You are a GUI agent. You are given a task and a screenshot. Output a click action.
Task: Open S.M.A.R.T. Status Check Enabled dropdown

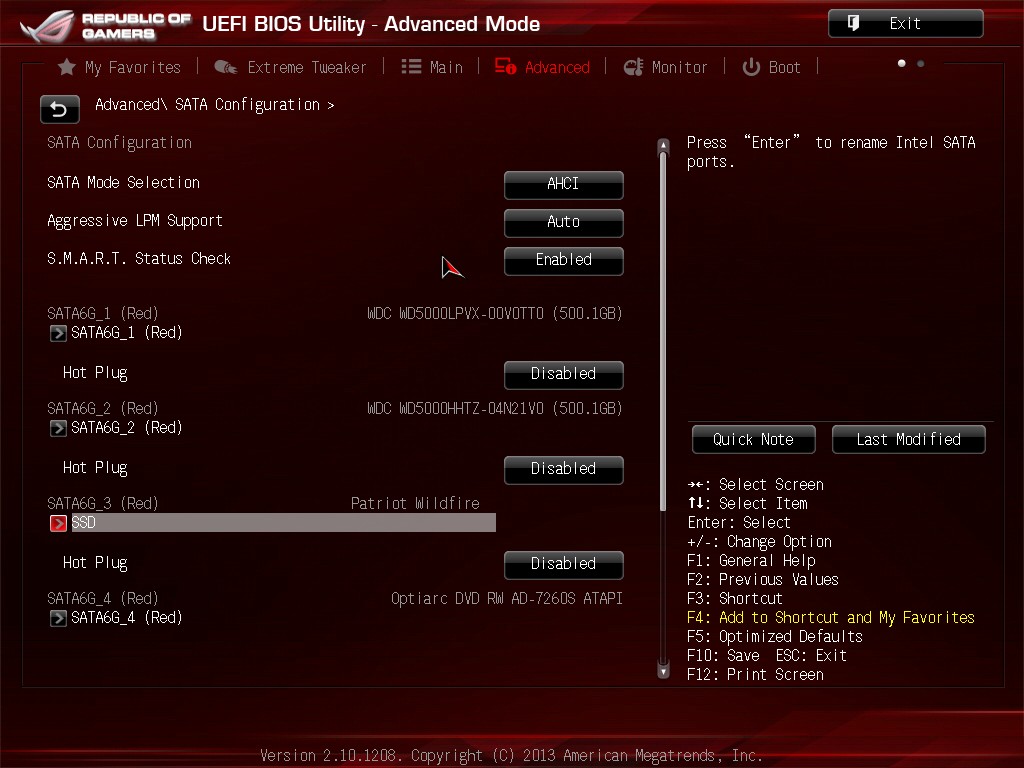tap(564, 261)
